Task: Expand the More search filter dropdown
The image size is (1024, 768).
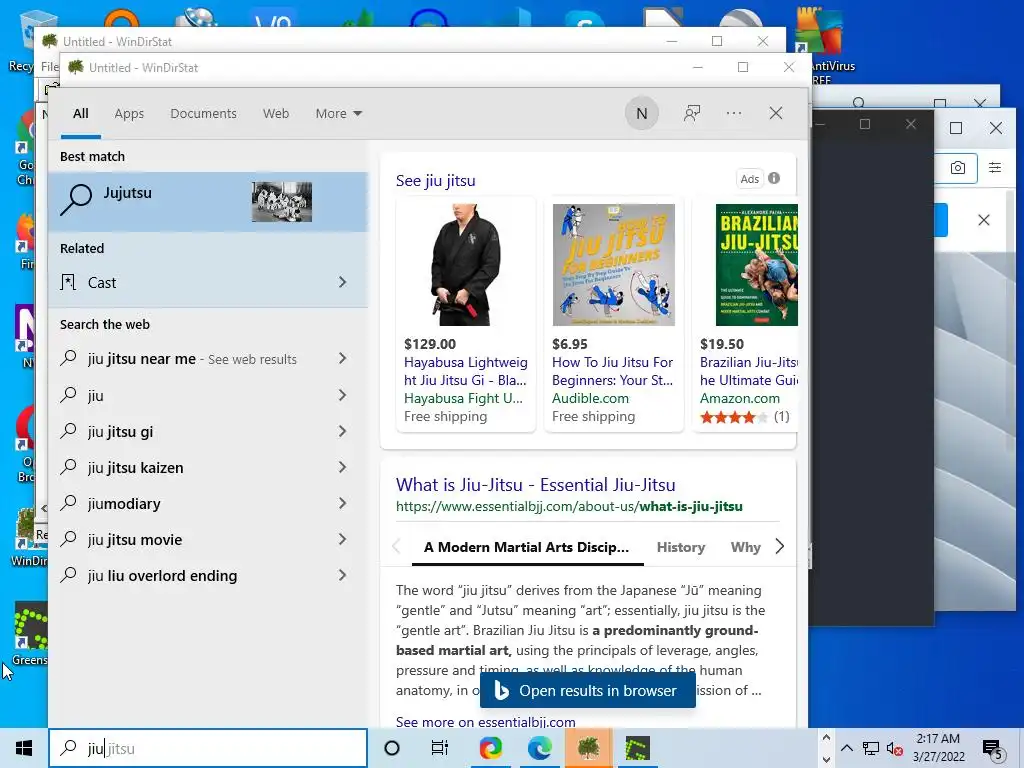Action: coord(338,114)
